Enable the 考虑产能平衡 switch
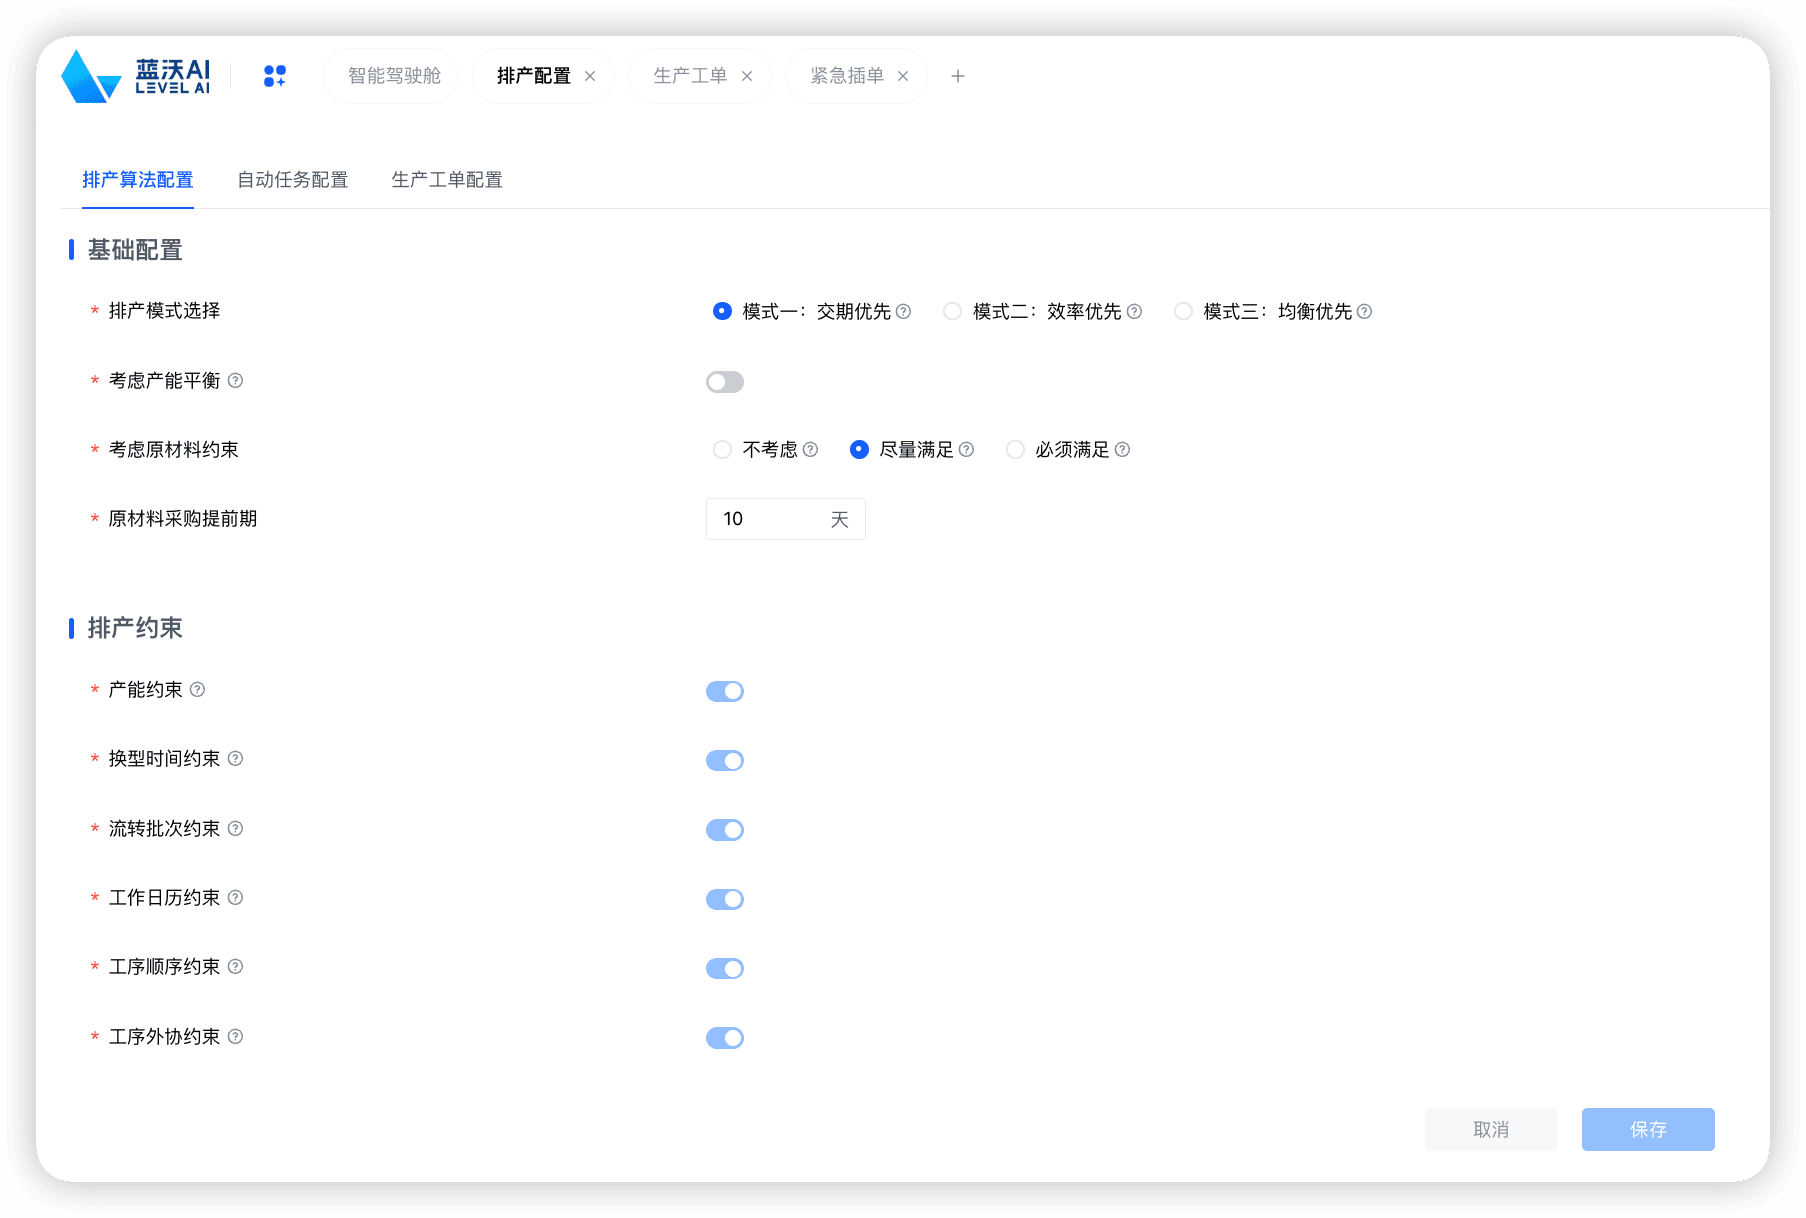This screenshot has height=1218, width=1806. pos(724,381)
